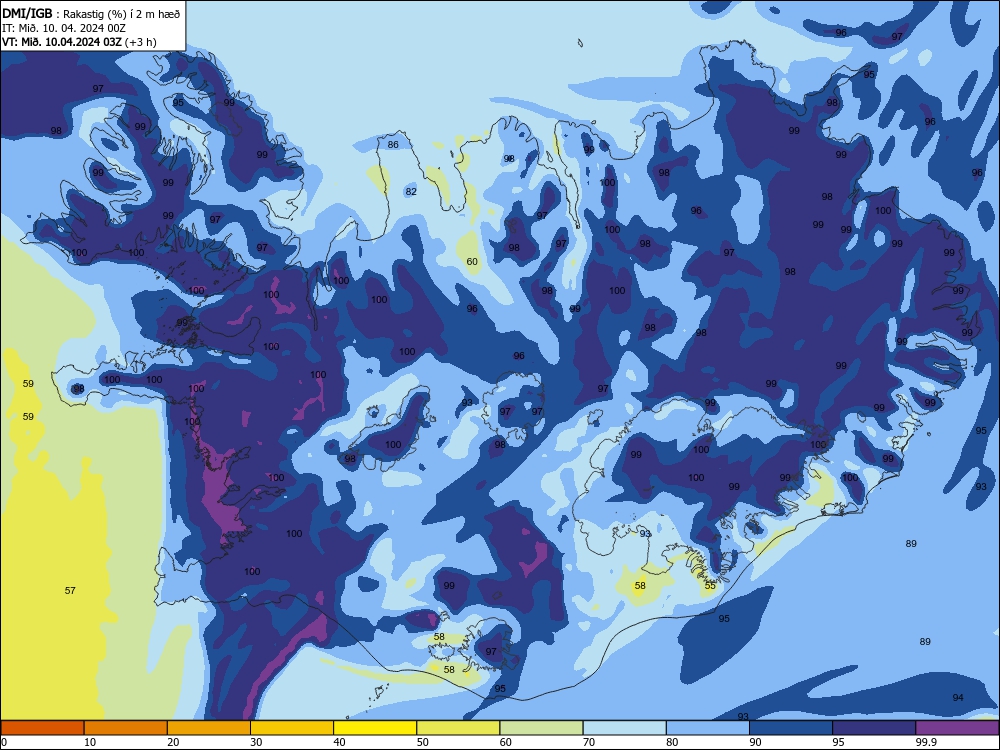This screenshot has height=750, width=1000.
Task: Pick the 95–99.9 dark indigo legend swatch
Action: tap(874, 728)
